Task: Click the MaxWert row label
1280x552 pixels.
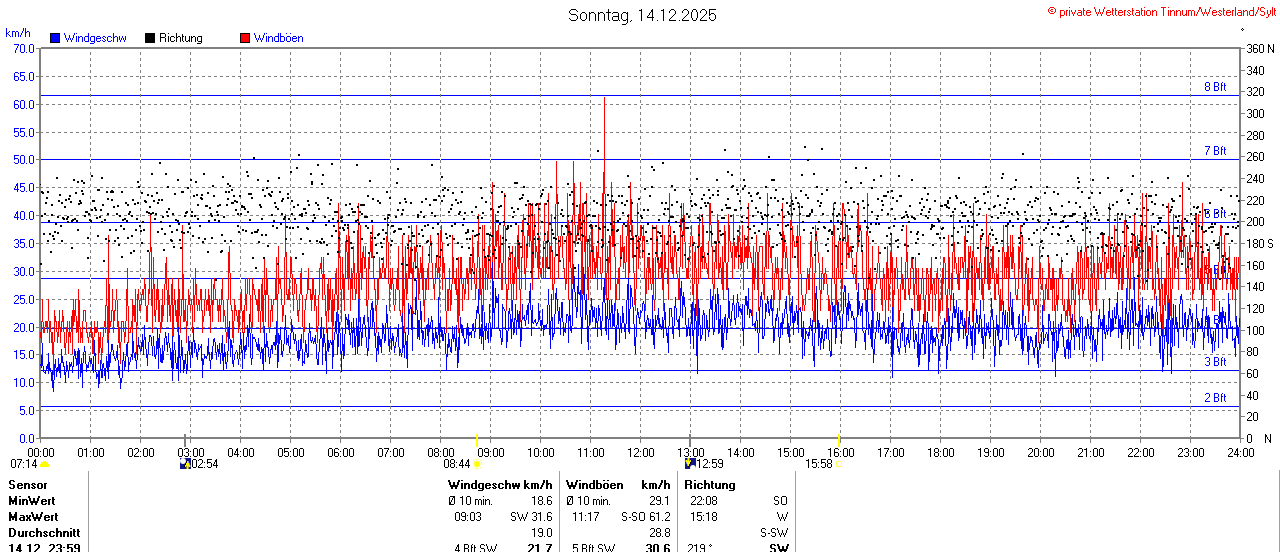Action: (34, 517)
